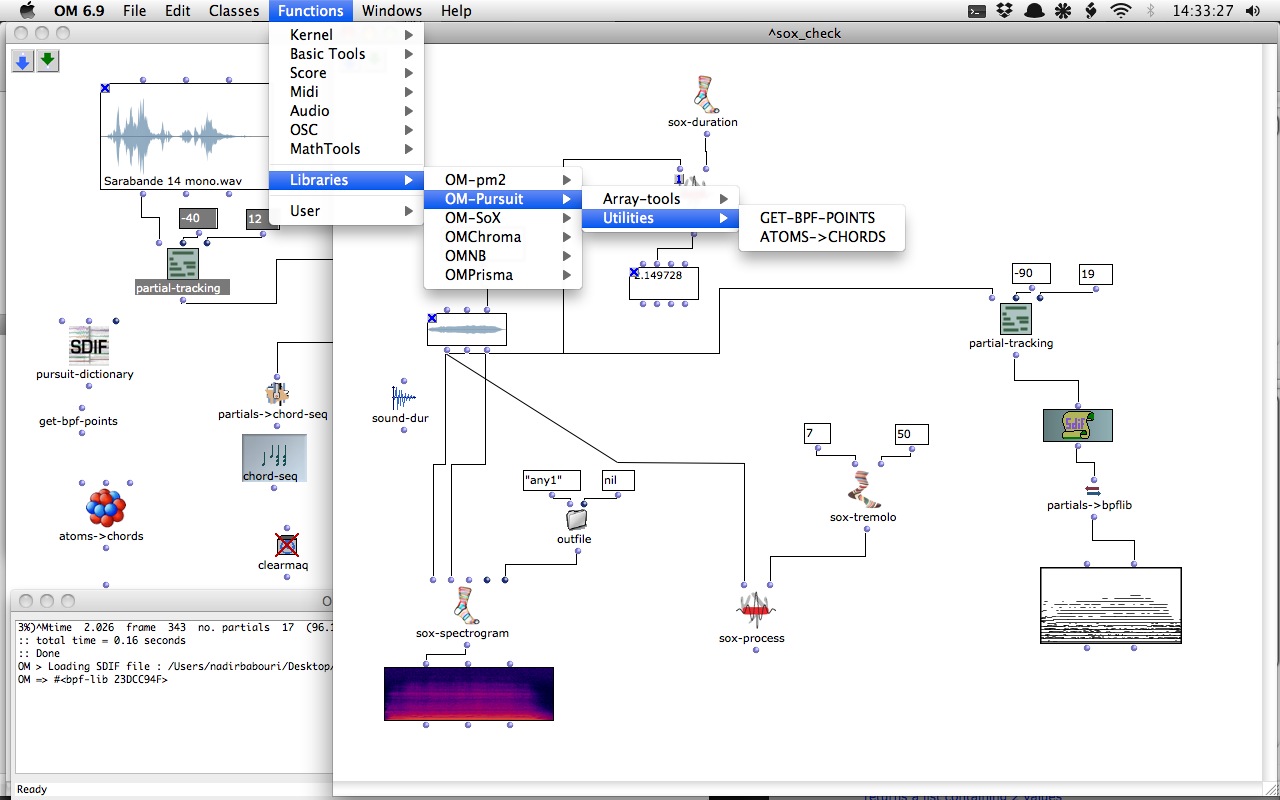Image resolution: width=1280 pixels, height=800 pixels.
Task: Open the Apple menu
Action: [x=27, y=11]
